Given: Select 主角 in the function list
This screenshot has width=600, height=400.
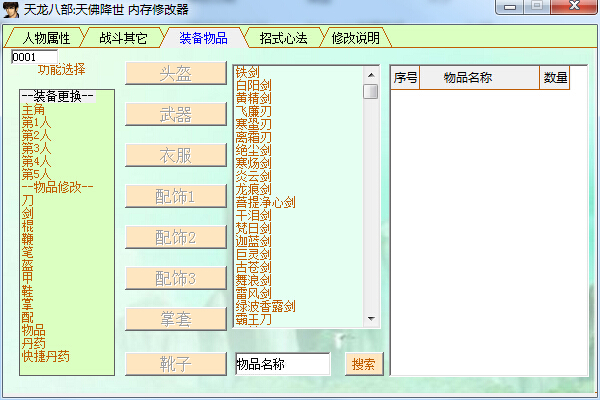Looking at the screenshot, I should coord(33,110).
